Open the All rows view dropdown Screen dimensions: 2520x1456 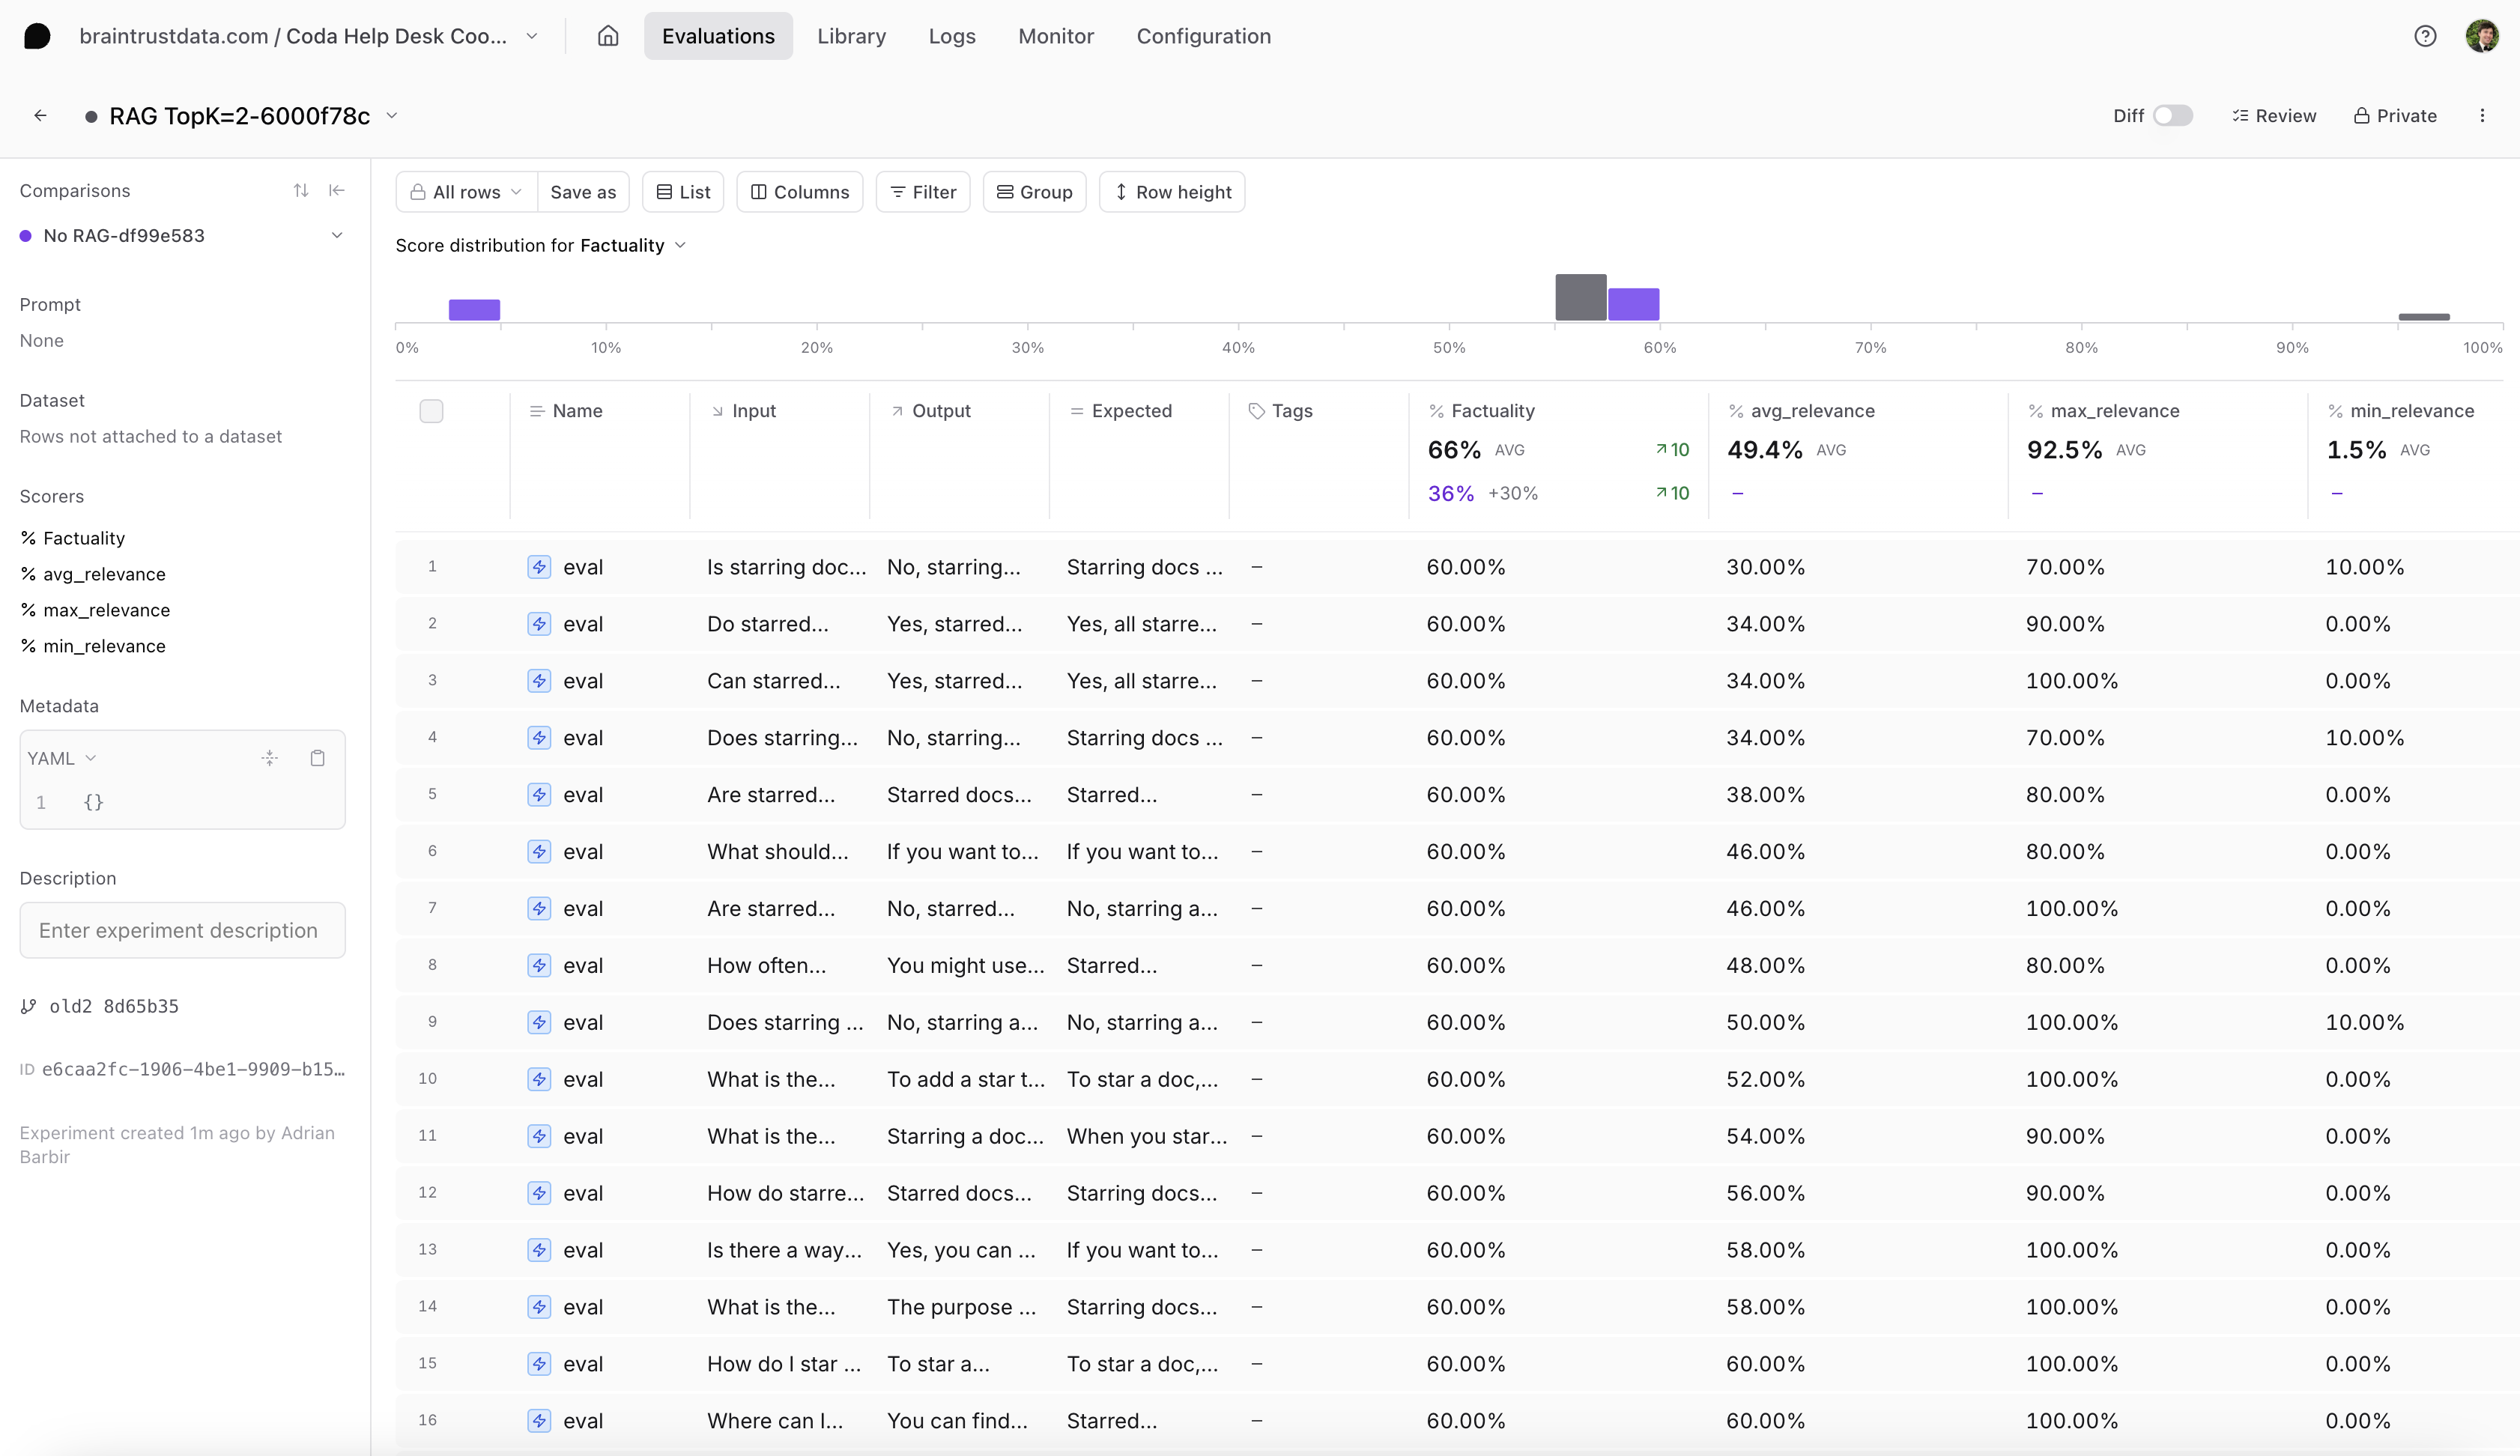[x=467, y=192]
